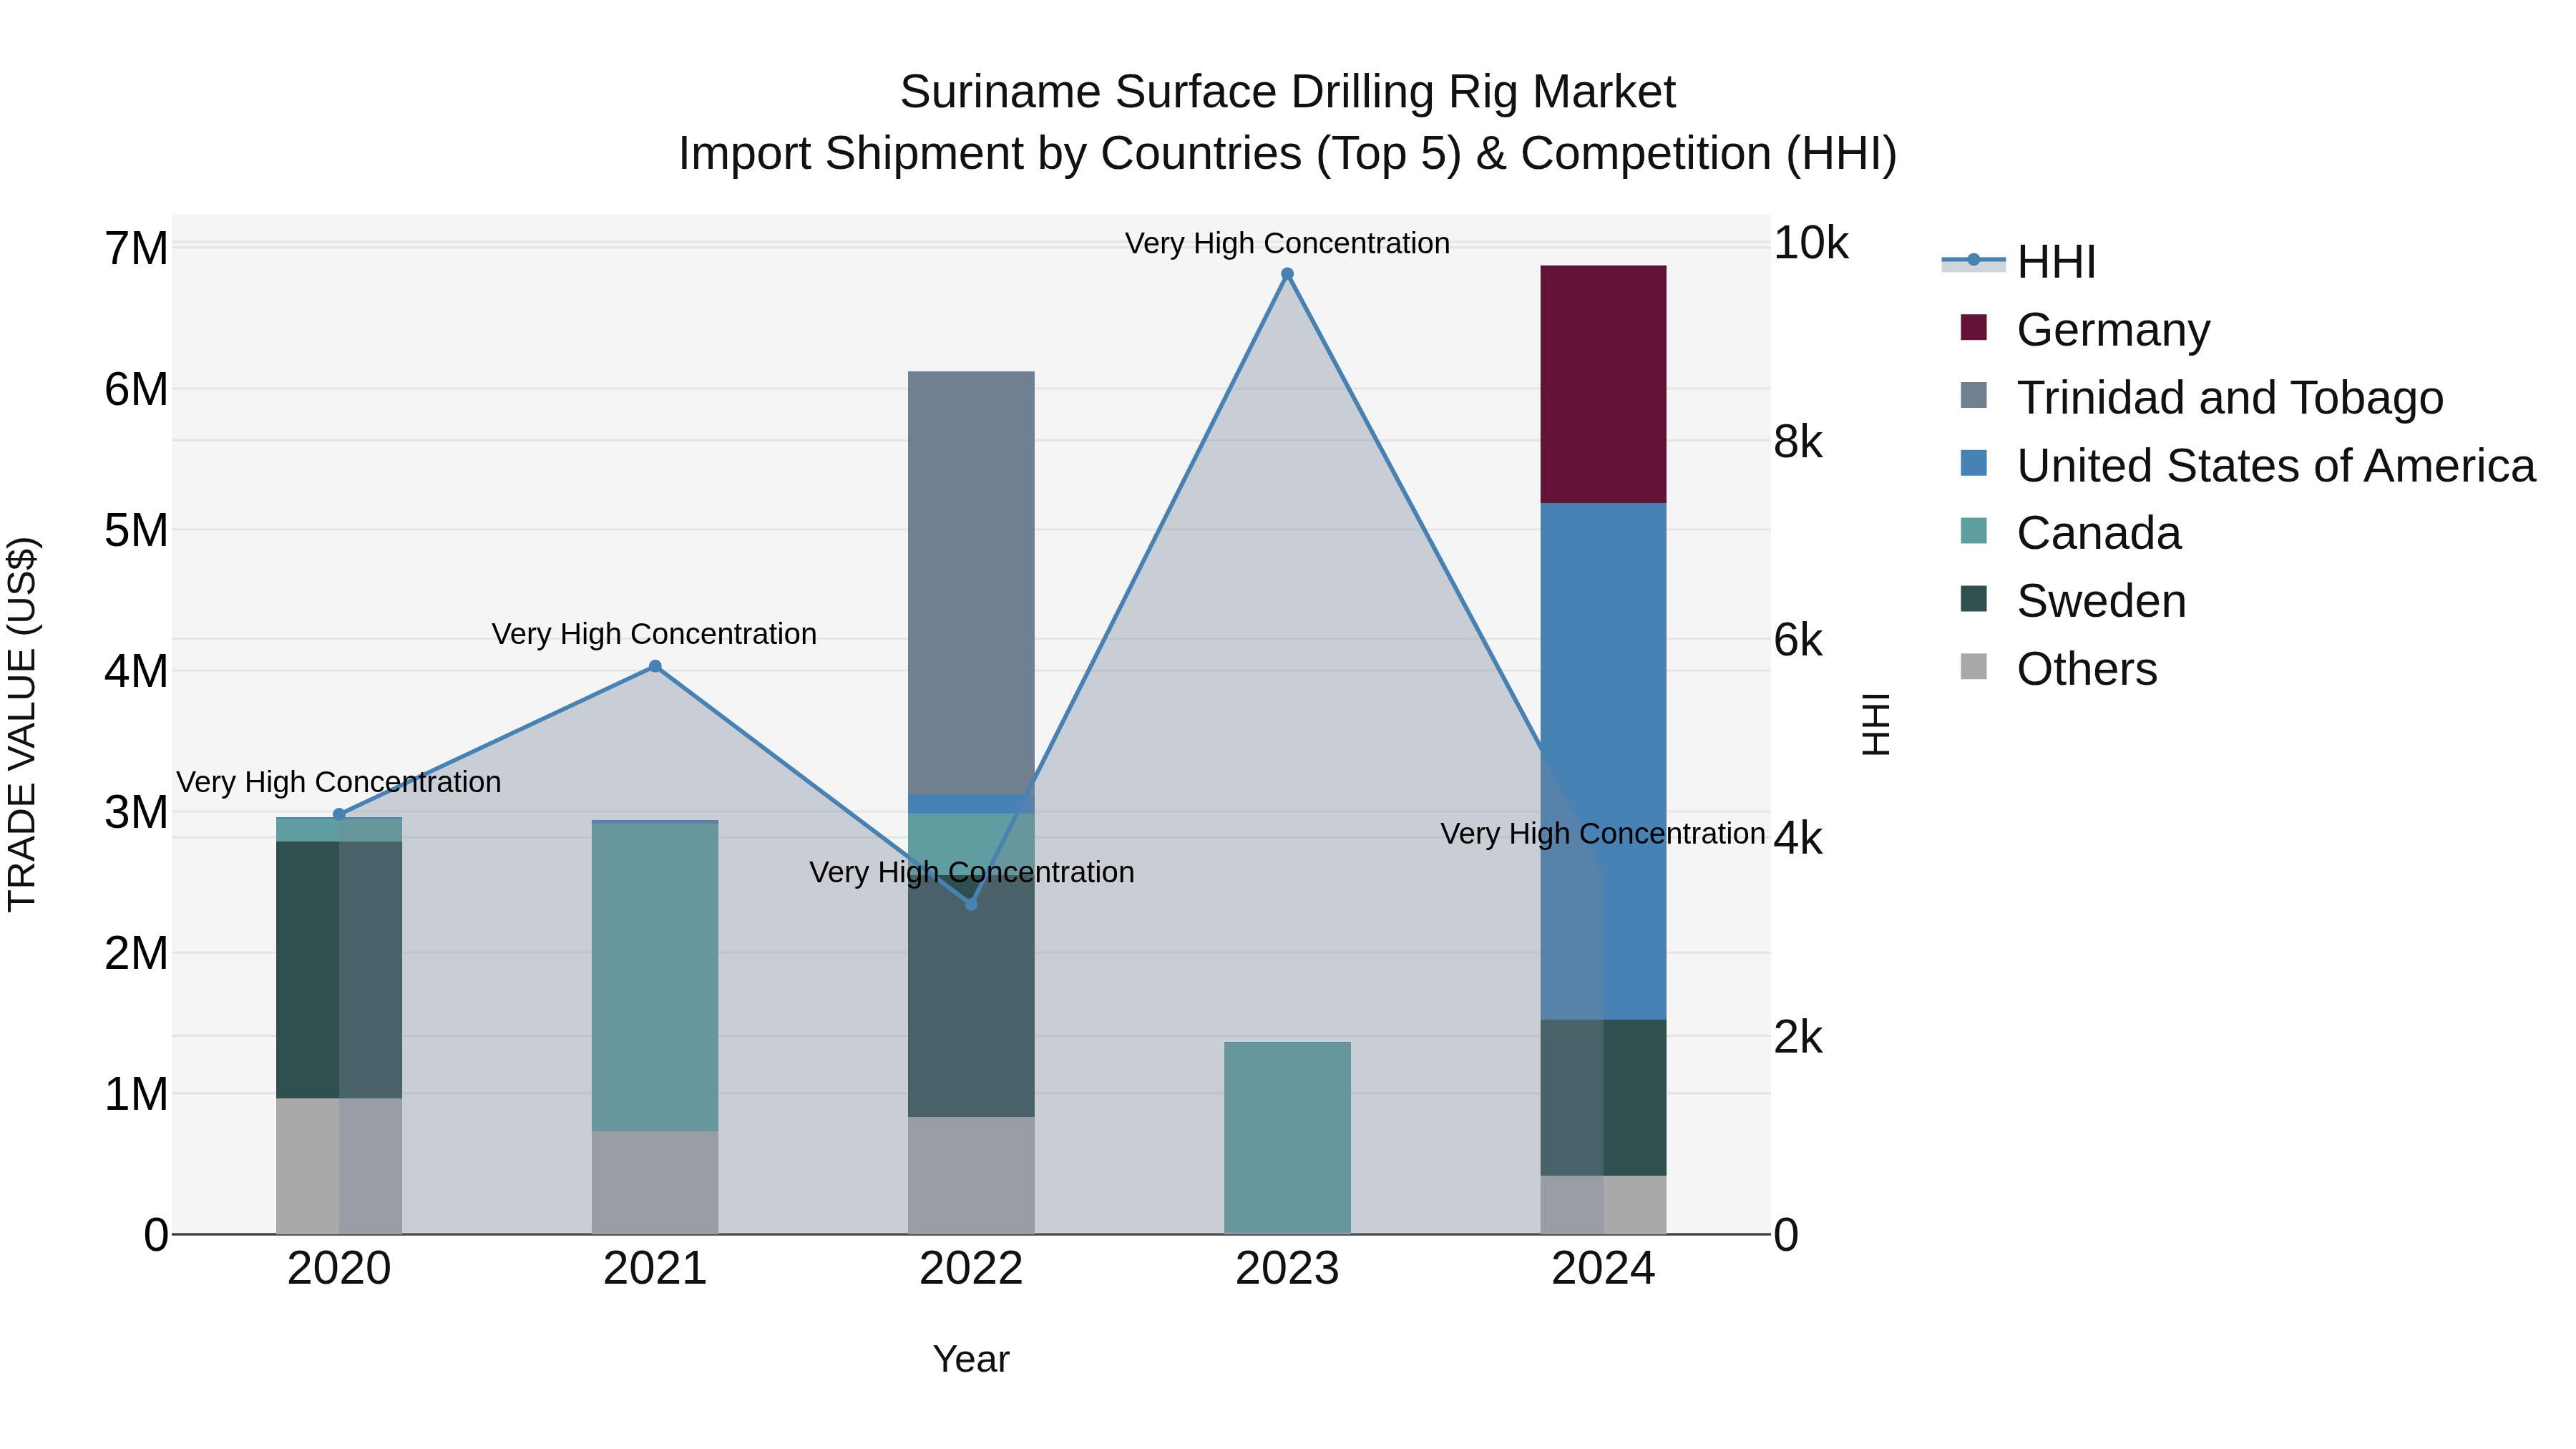Click the HHI data point for 2022
The image size is (2576, 1449).
click(x=971, y=904)
